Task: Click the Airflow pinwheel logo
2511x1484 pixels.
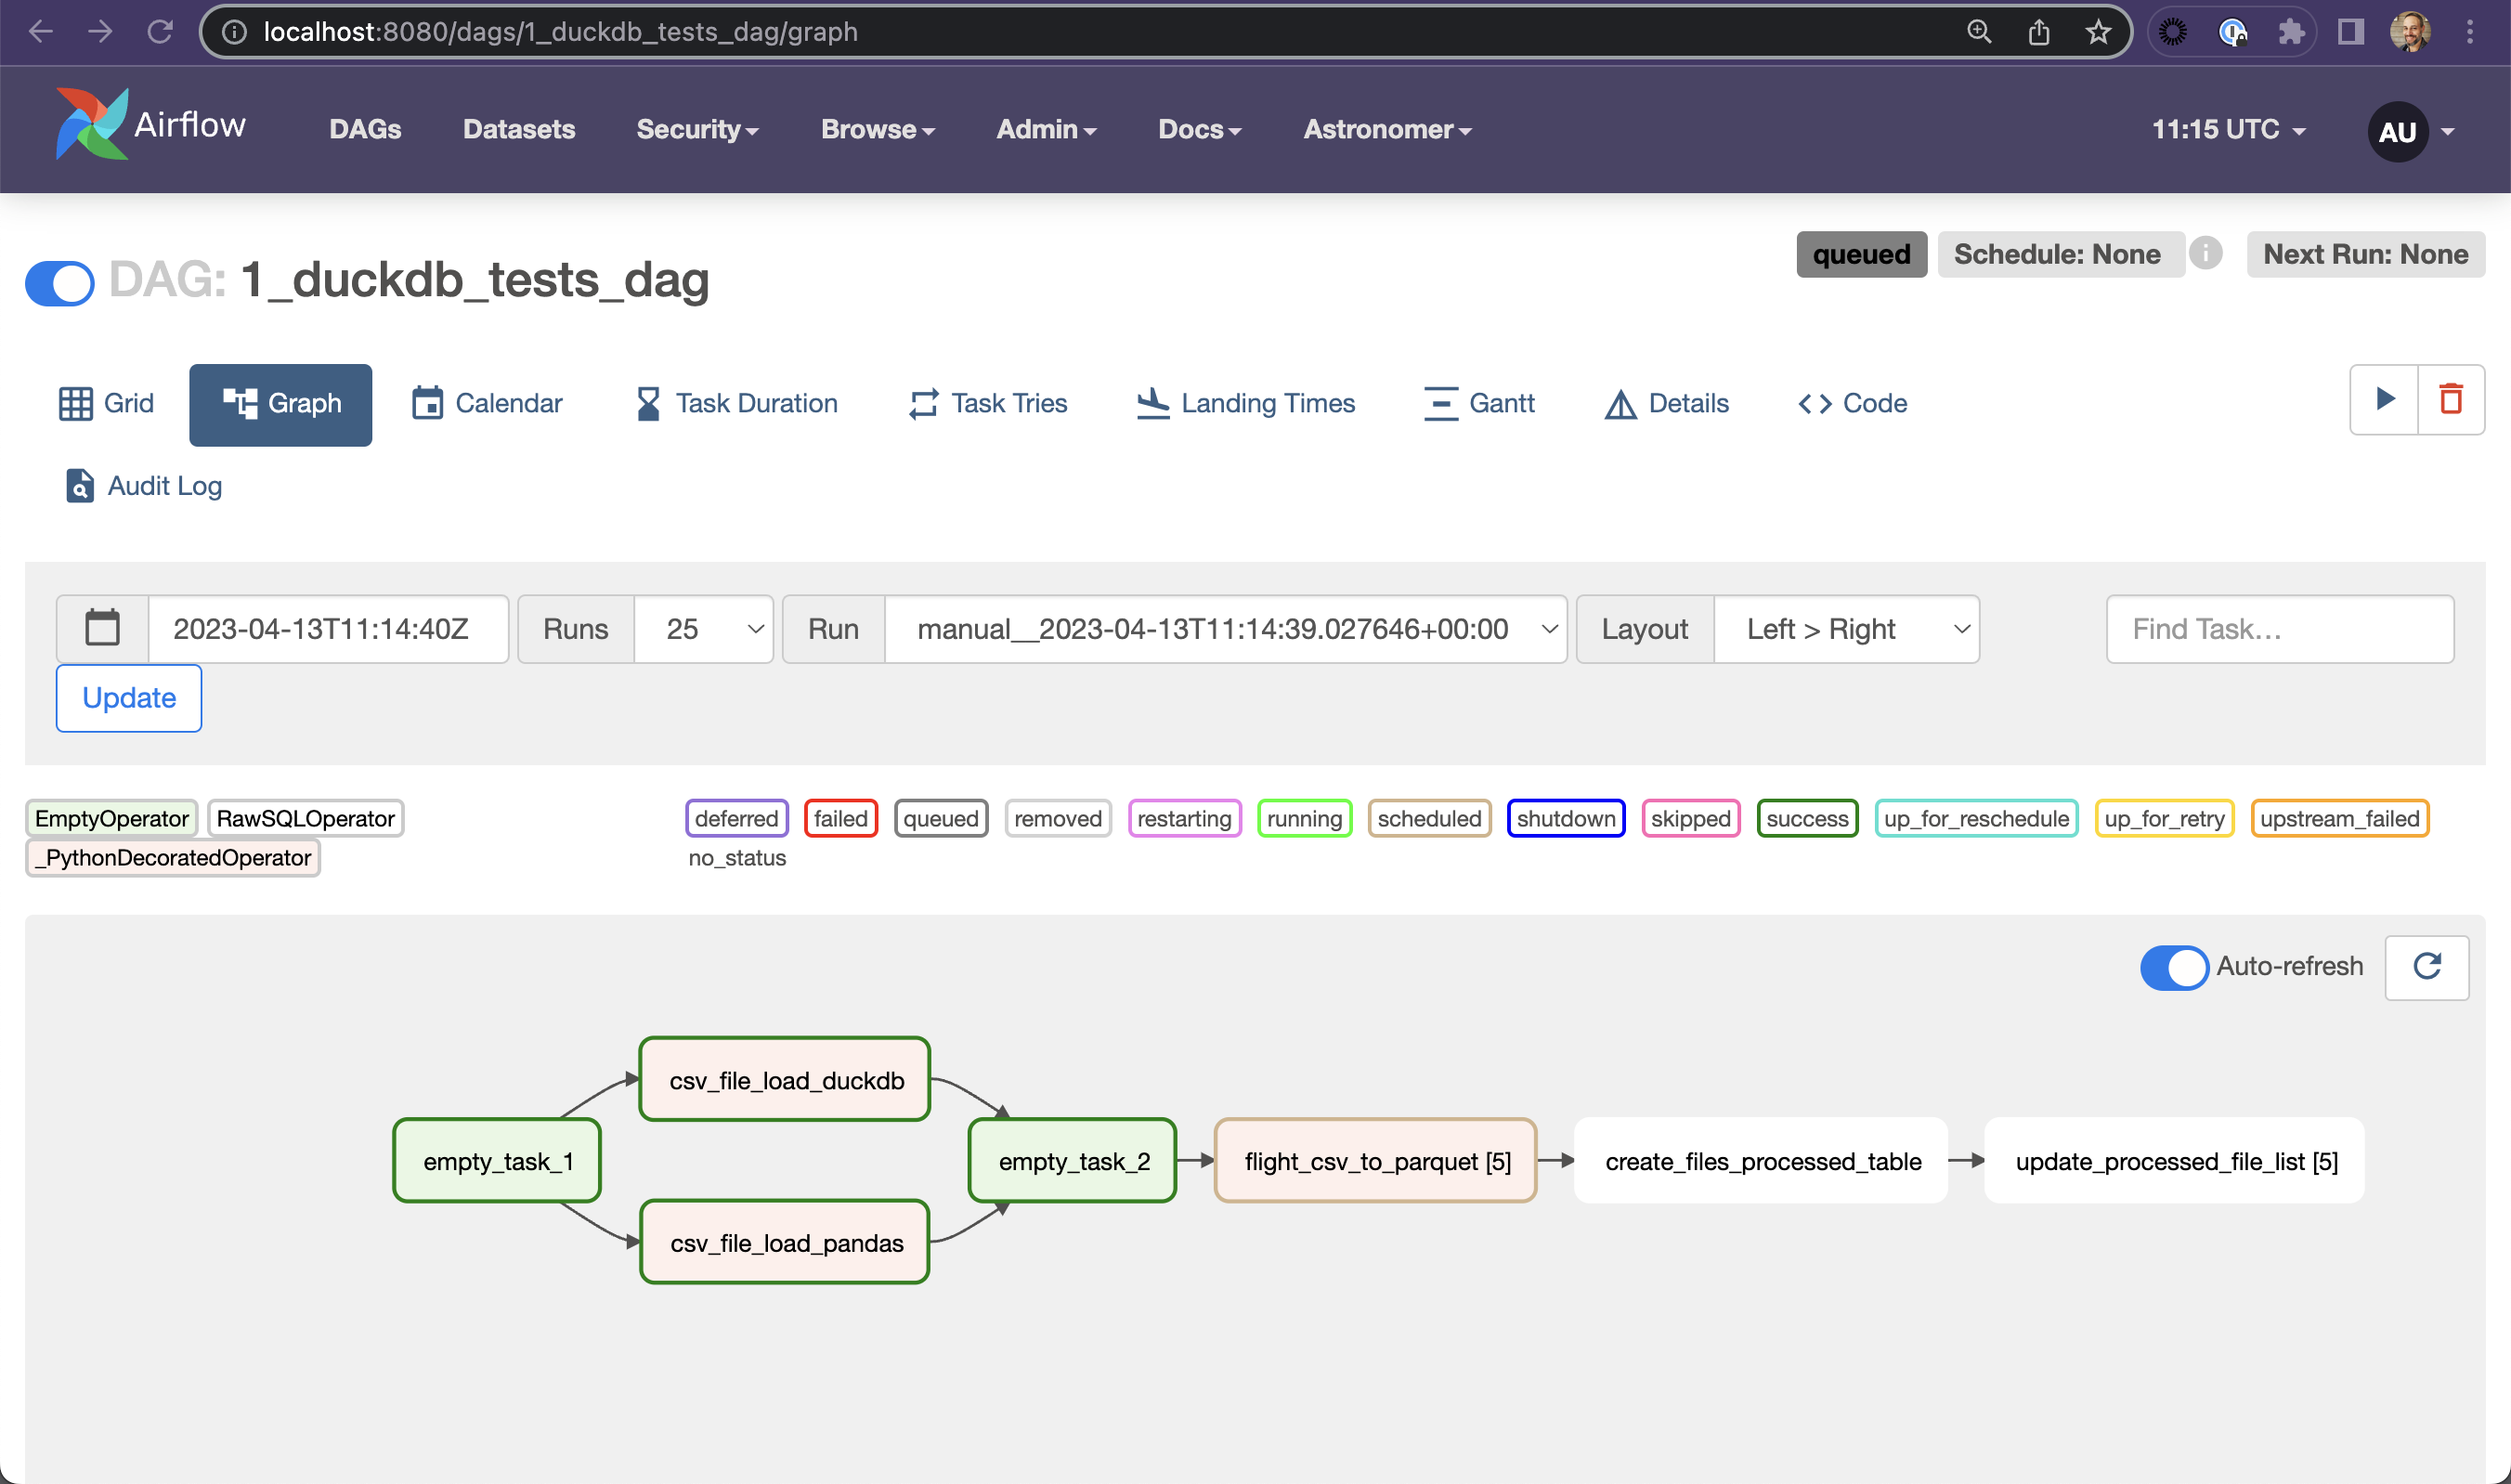Action: (91, 125)
